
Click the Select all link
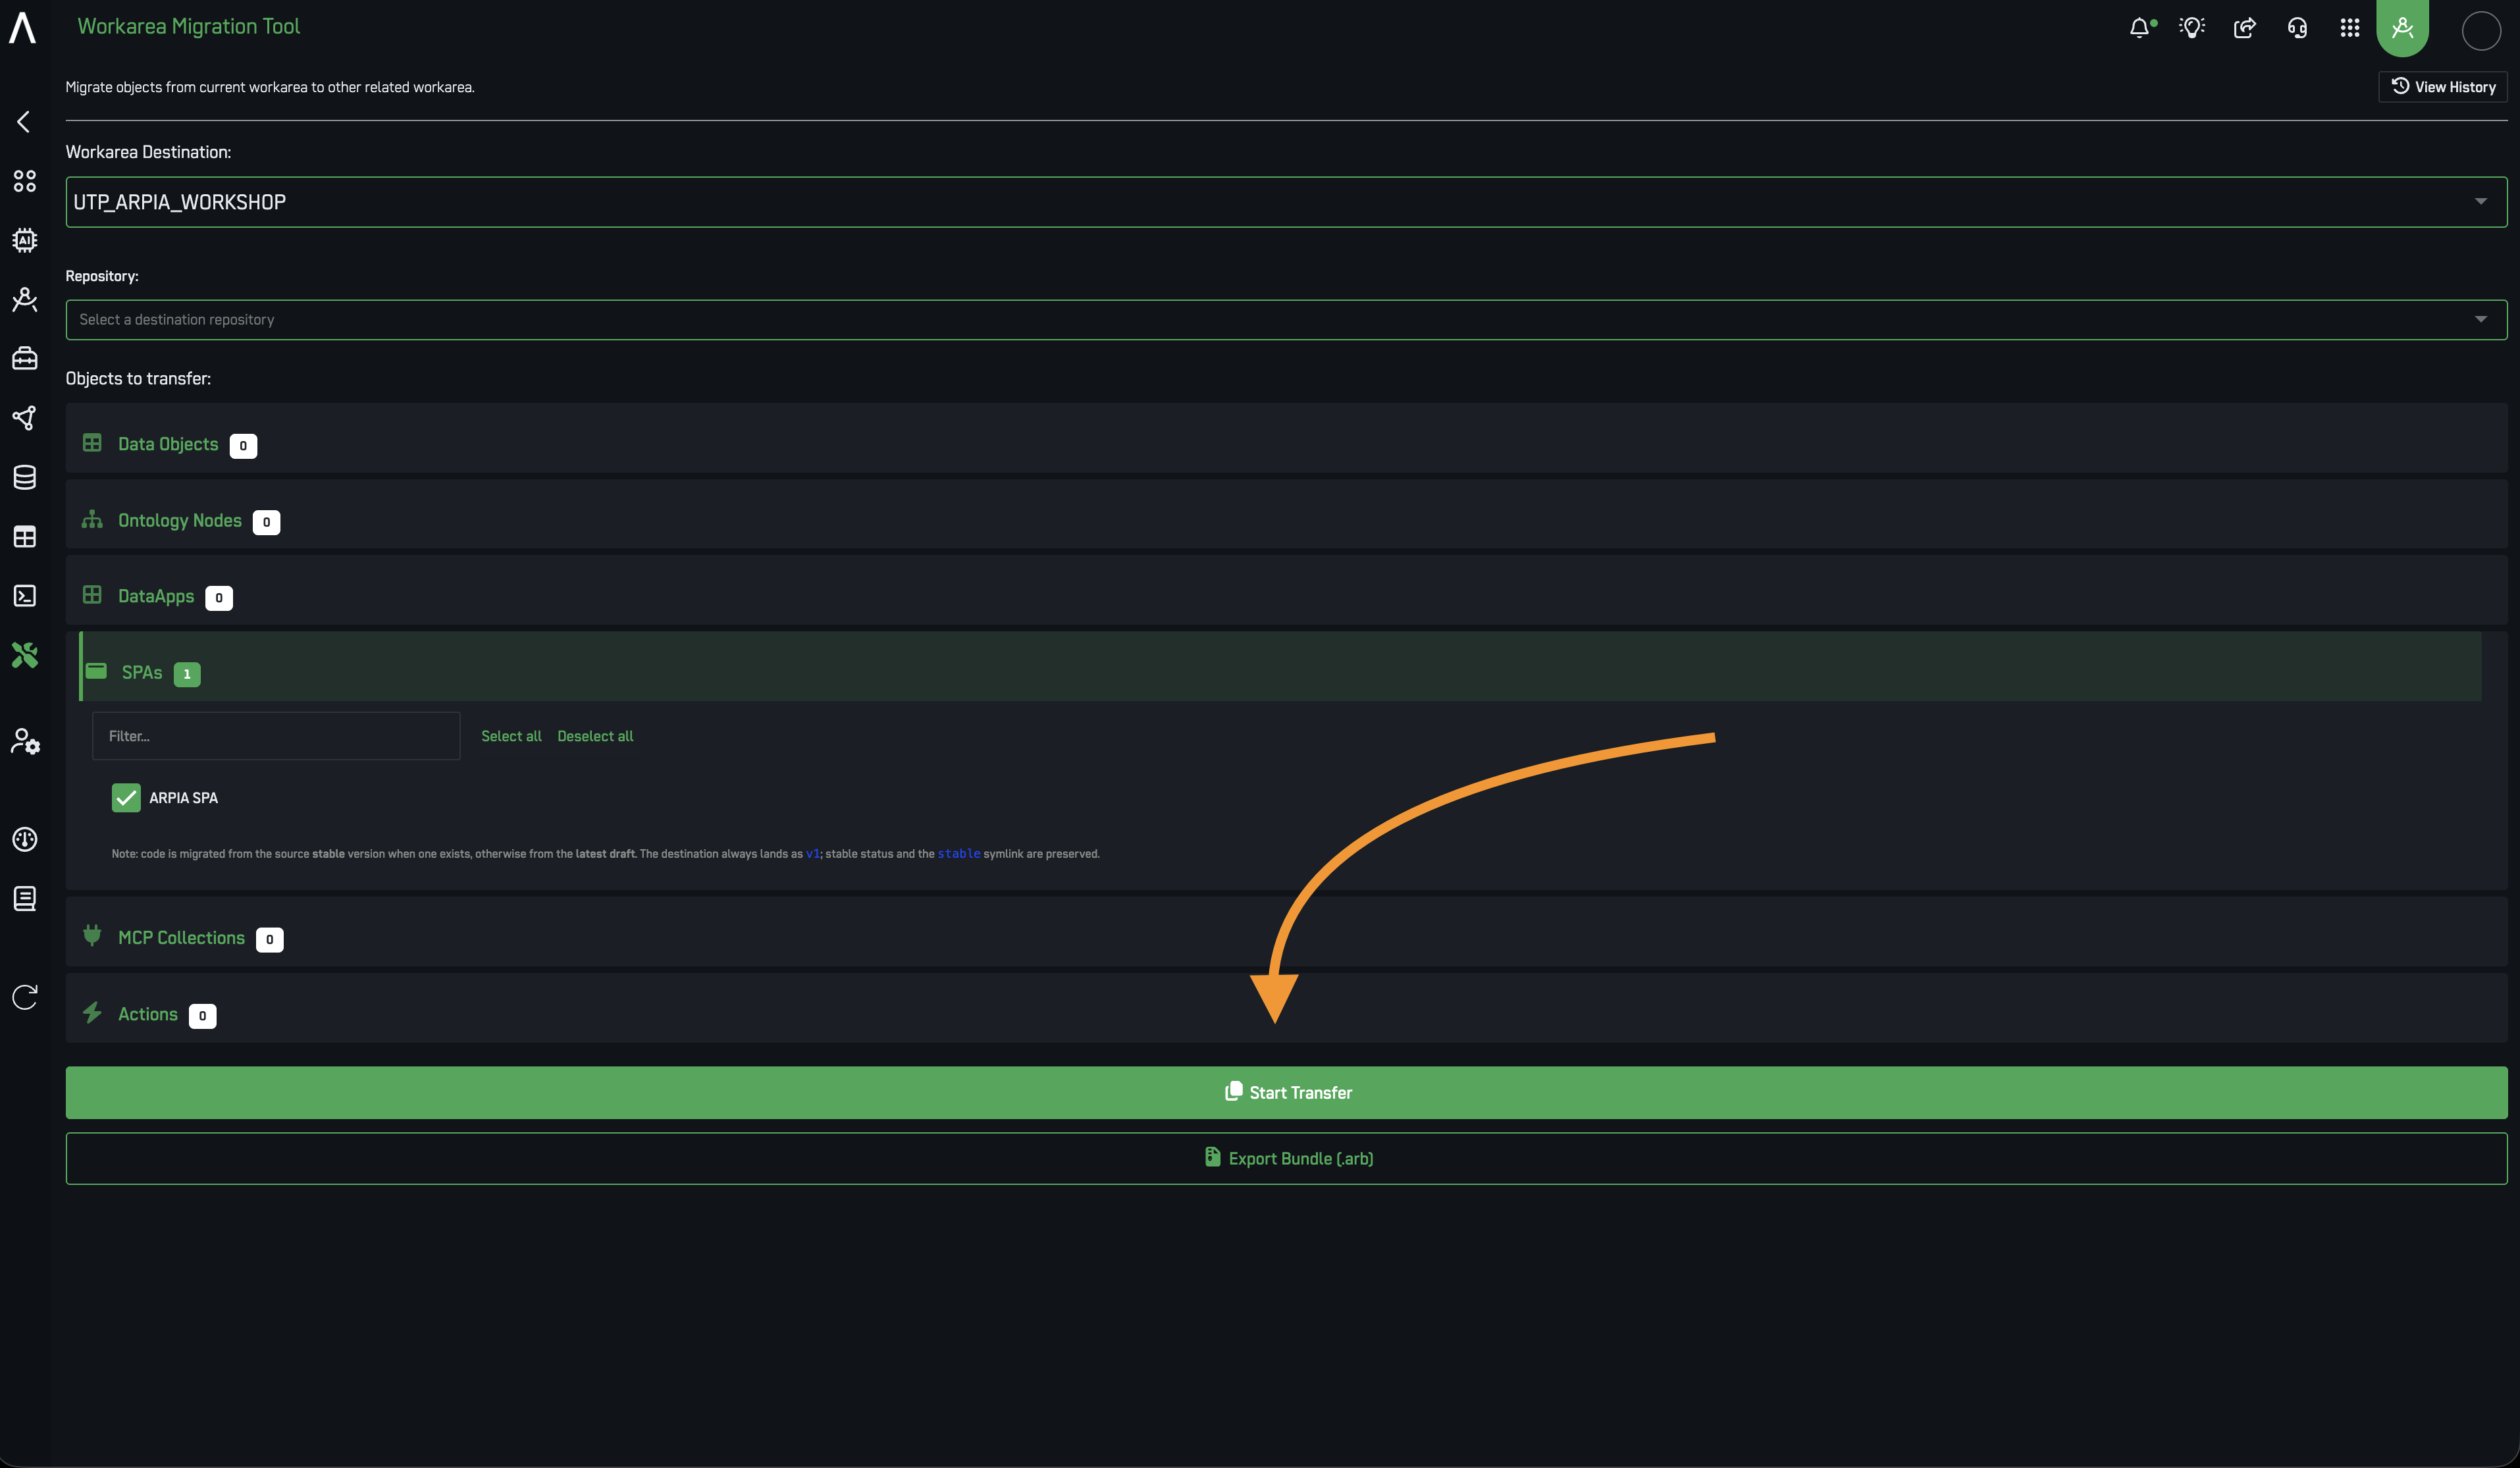pyautogui.click(x=511, y=736)
